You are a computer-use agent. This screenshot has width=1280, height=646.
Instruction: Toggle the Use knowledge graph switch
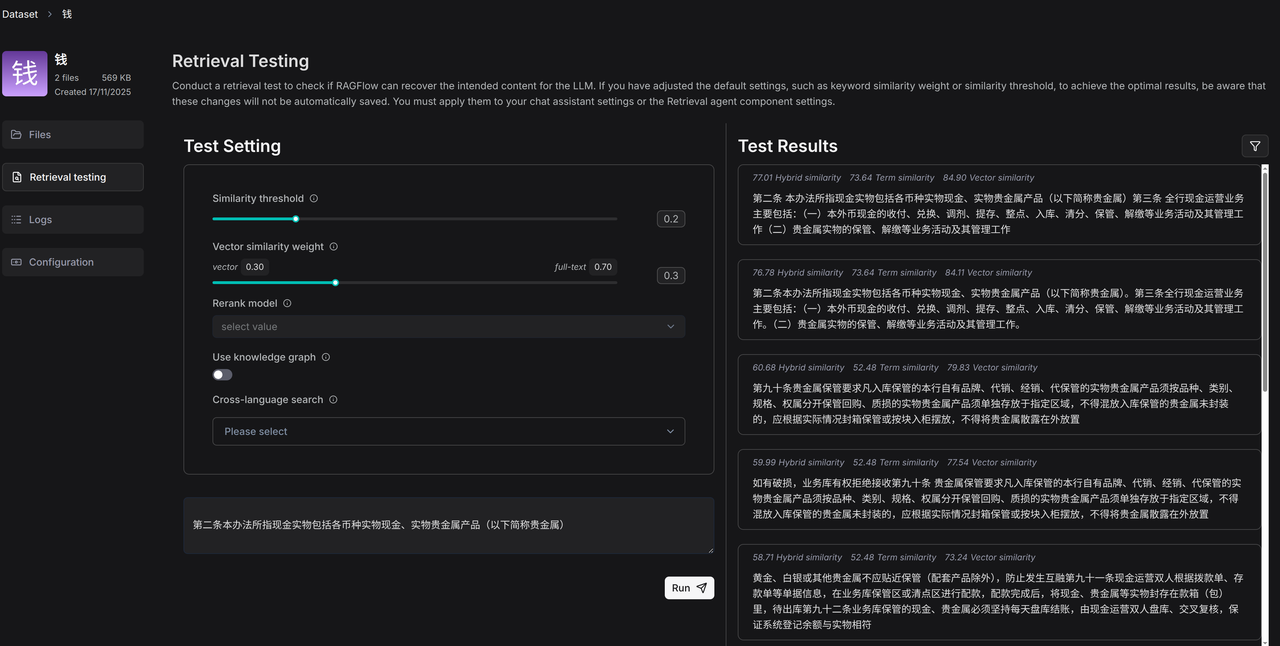pyautogui.click(x=222, y=375)
